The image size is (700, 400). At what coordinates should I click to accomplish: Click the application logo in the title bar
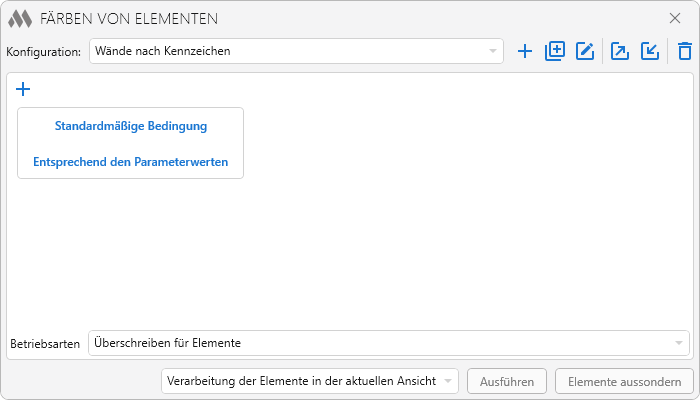tap(21, 18)
